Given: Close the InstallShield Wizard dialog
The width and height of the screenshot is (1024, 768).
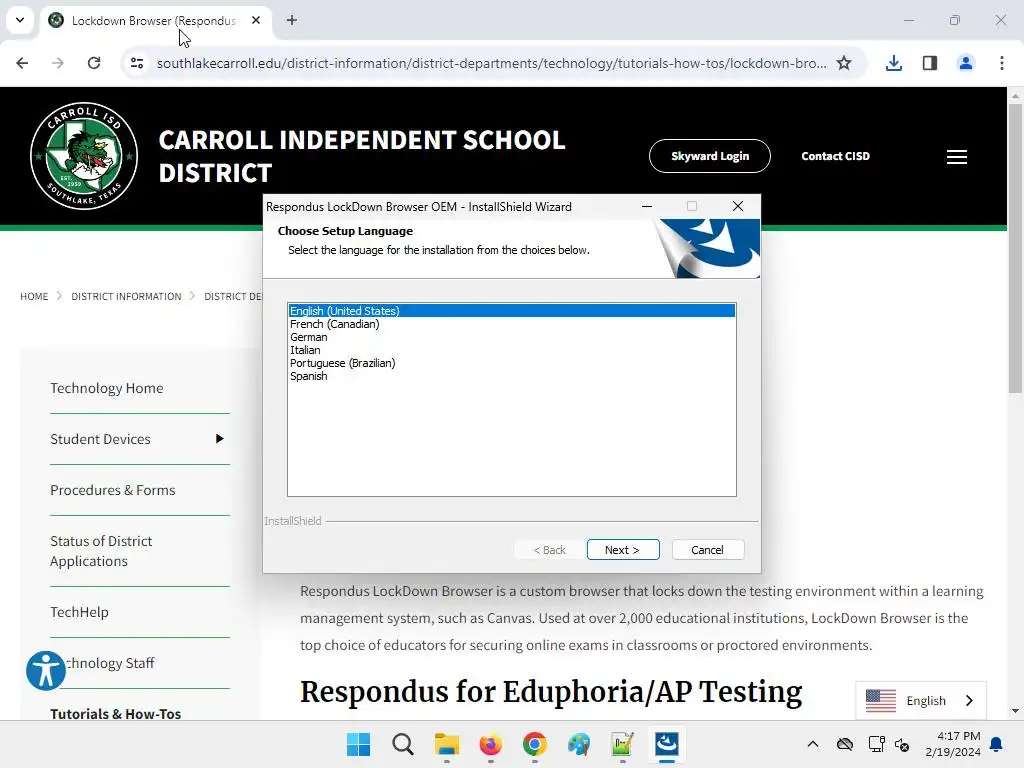Looking at the screenshot, I should 738,206.
